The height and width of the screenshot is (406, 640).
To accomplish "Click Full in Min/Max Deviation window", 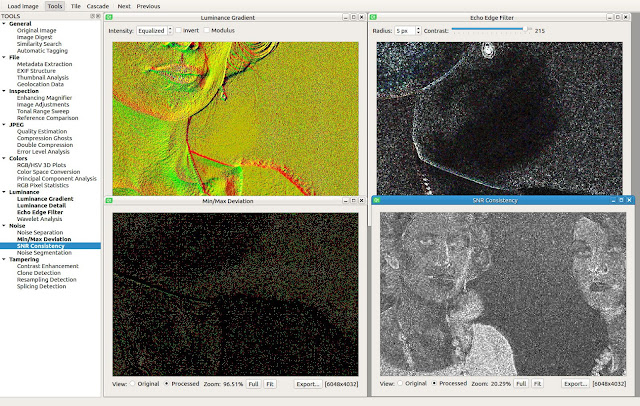I will 253,384.
